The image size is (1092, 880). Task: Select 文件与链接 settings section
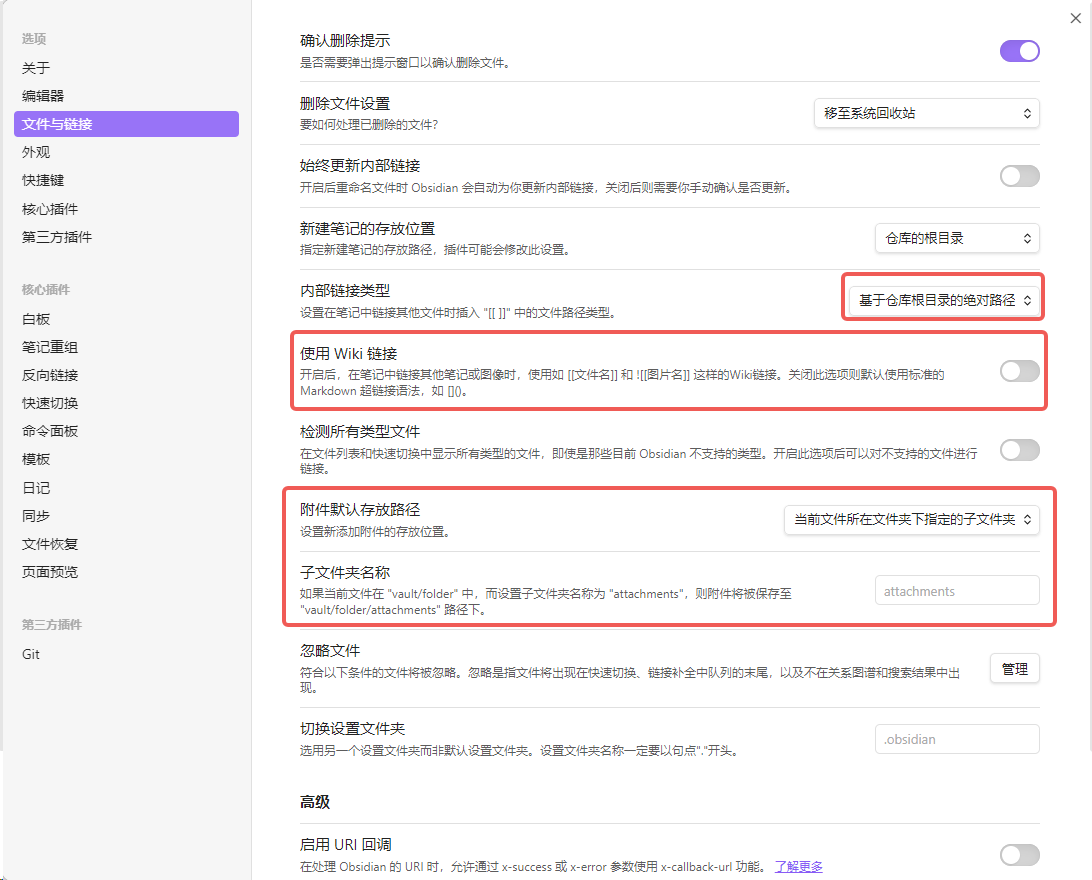coord(126,124)
